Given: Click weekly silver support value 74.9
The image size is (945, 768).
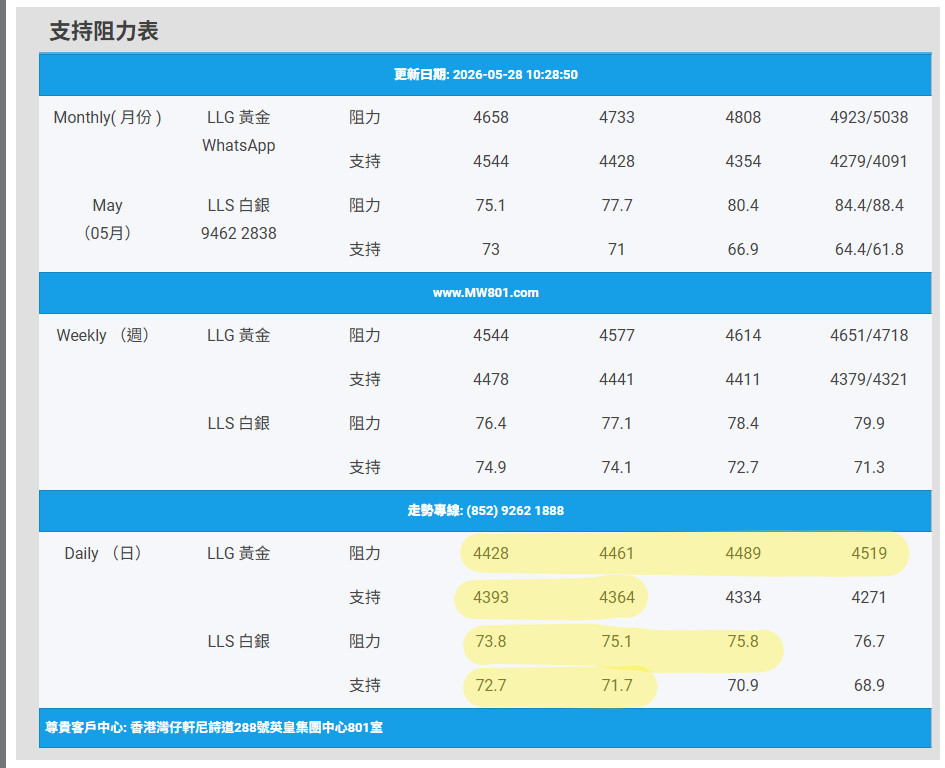Looking at the screenshot, I should point(491,467).
